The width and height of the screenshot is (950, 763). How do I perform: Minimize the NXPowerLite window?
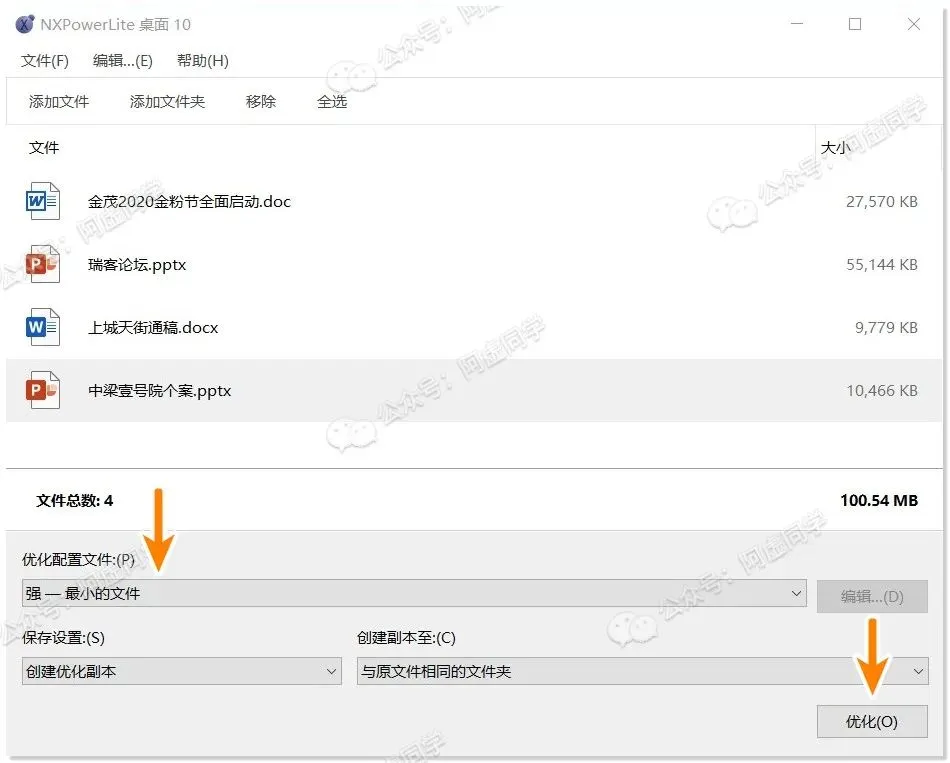(797, 24)
